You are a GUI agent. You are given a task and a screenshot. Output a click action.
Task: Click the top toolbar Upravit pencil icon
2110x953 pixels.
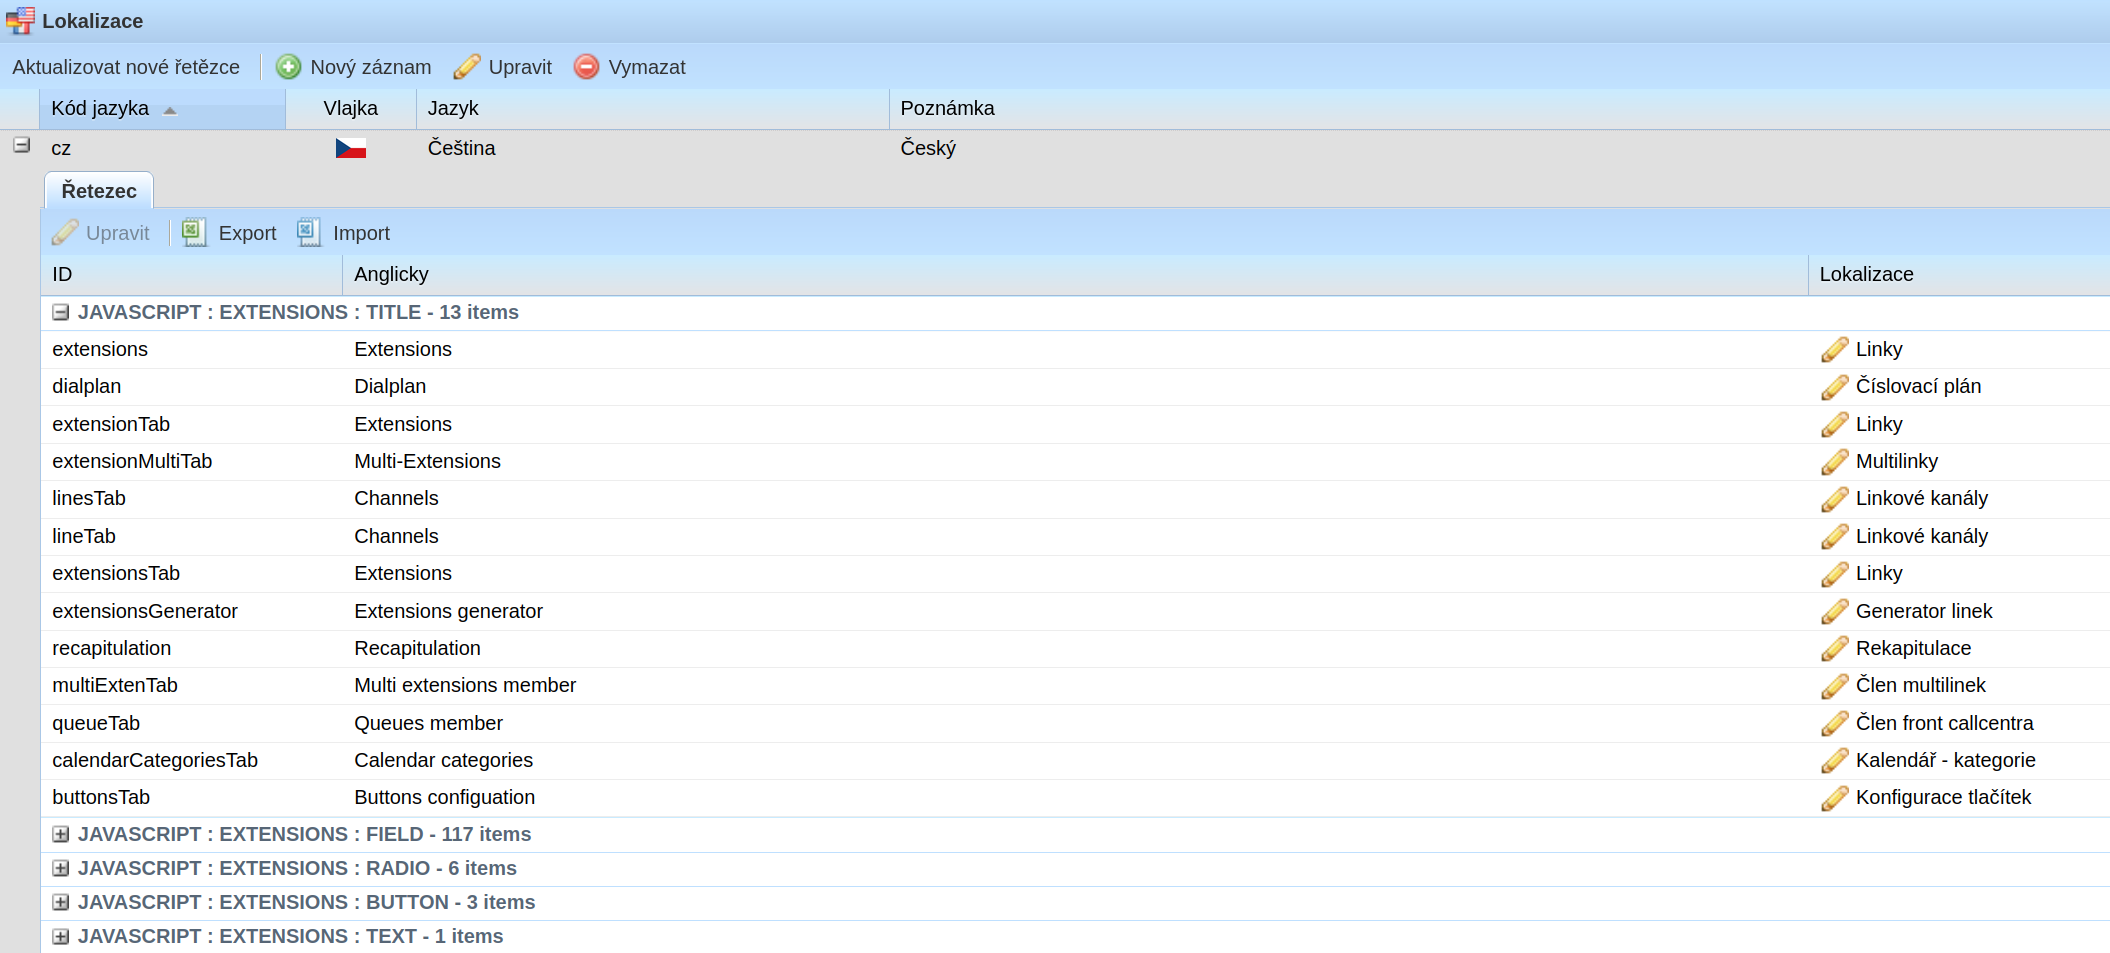(x=467, y=67)
